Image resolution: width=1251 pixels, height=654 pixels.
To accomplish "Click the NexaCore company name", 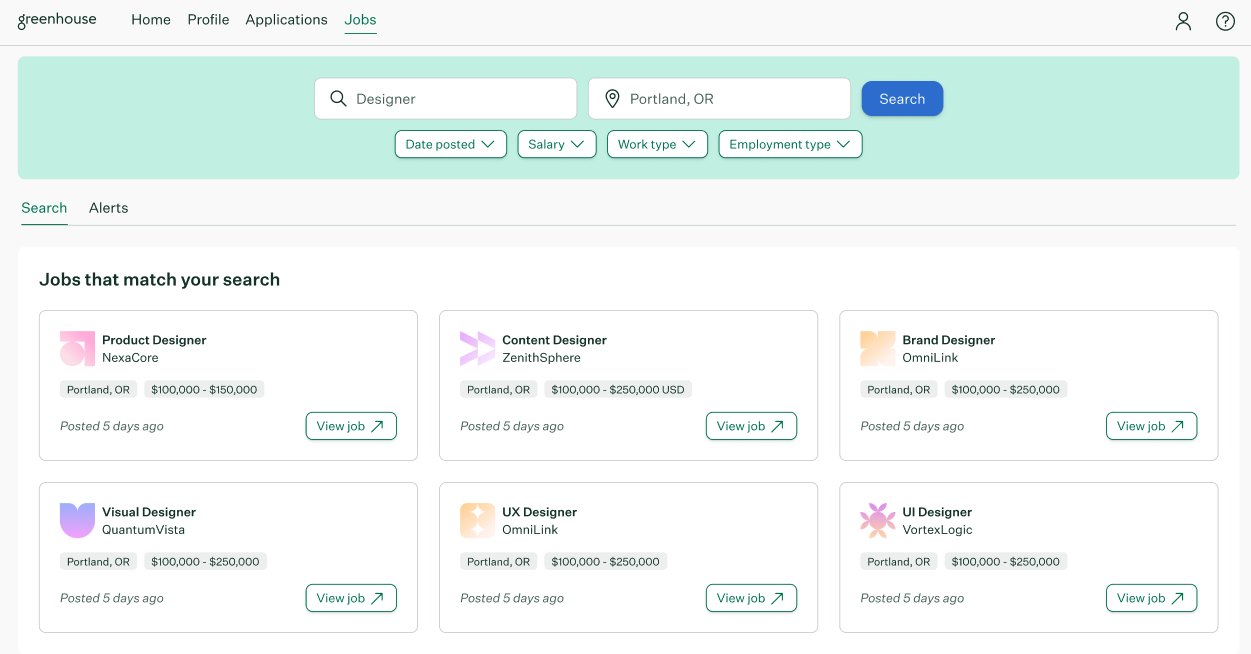I will (130, 358).
